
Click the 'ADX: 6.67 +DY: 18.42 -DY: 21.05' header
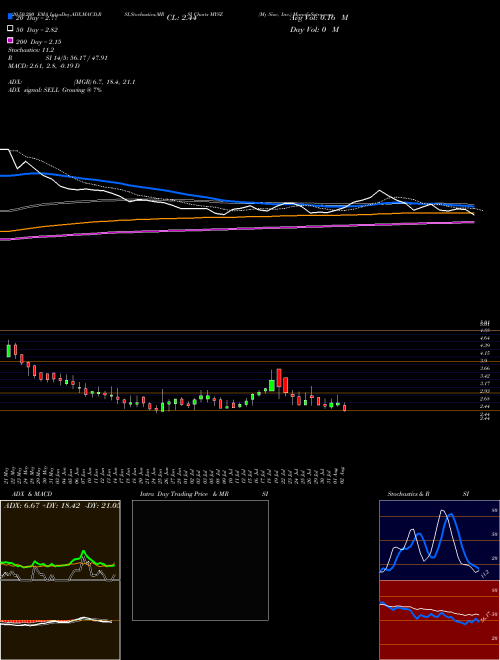pyautogui.click(x=61, y=505)
